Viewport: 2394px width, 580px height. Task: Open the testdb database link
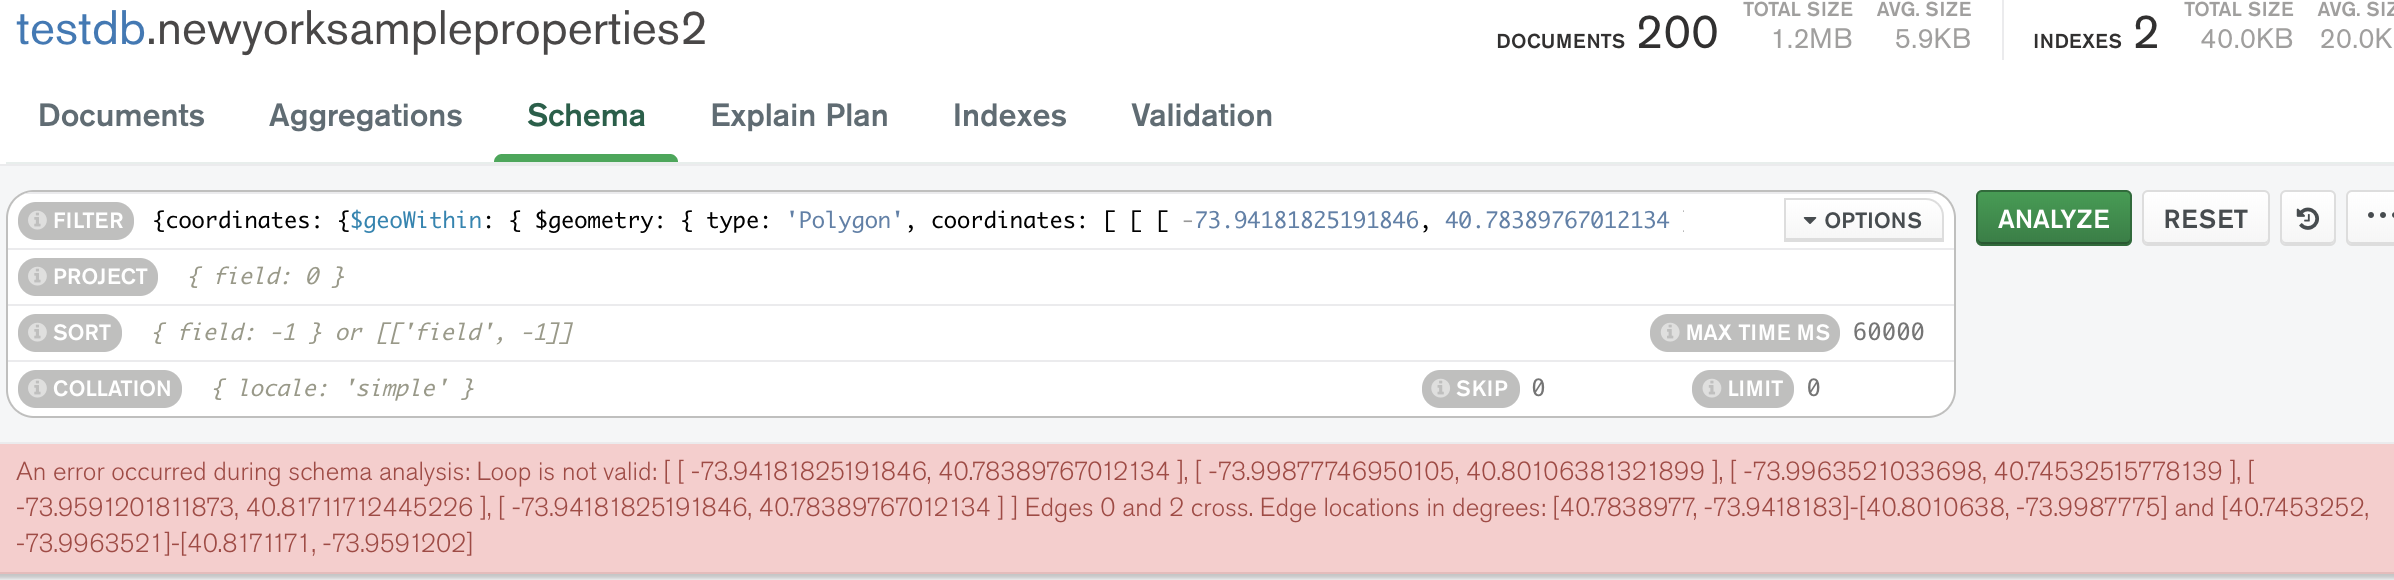[81, 30]
